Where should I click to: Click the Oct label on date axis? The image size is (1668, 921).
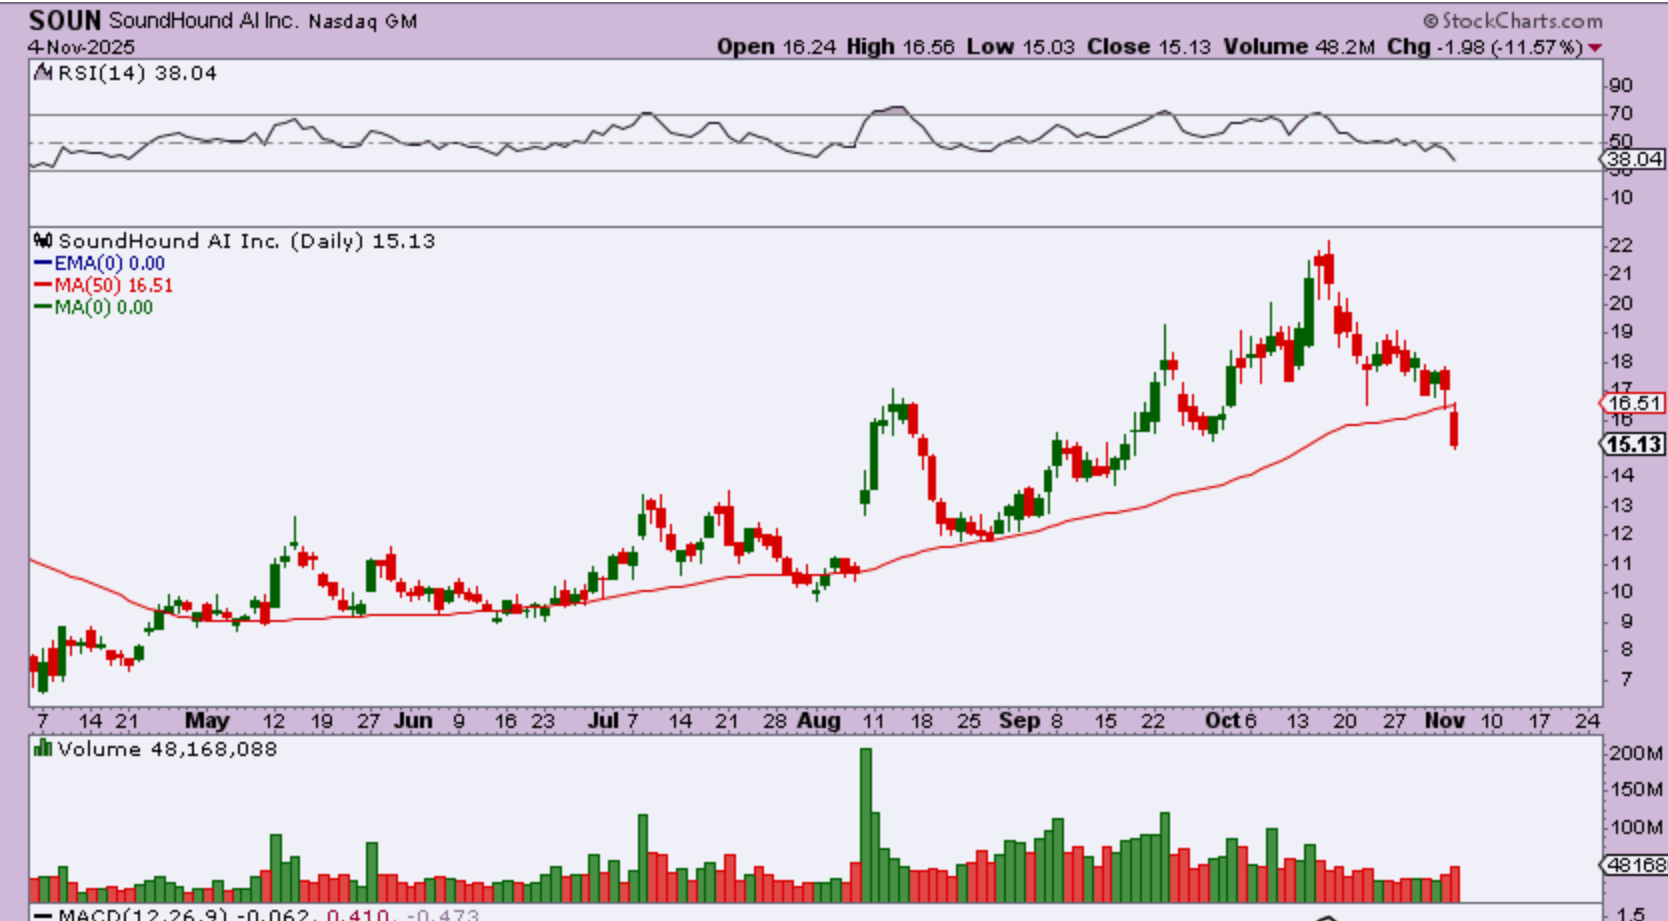tap(1222, 720)
